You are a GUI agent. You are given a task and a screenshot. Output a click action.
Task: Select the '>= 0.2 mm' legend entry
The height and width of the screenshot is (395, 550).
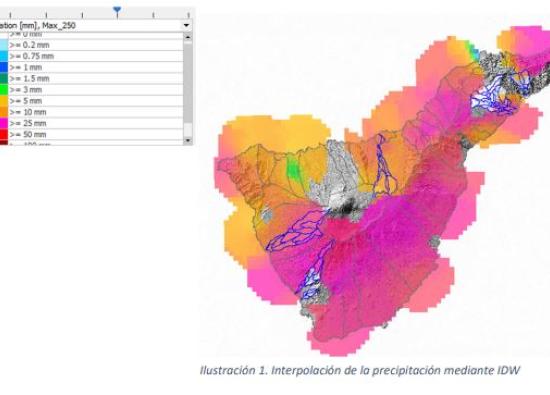pos(91,45)
